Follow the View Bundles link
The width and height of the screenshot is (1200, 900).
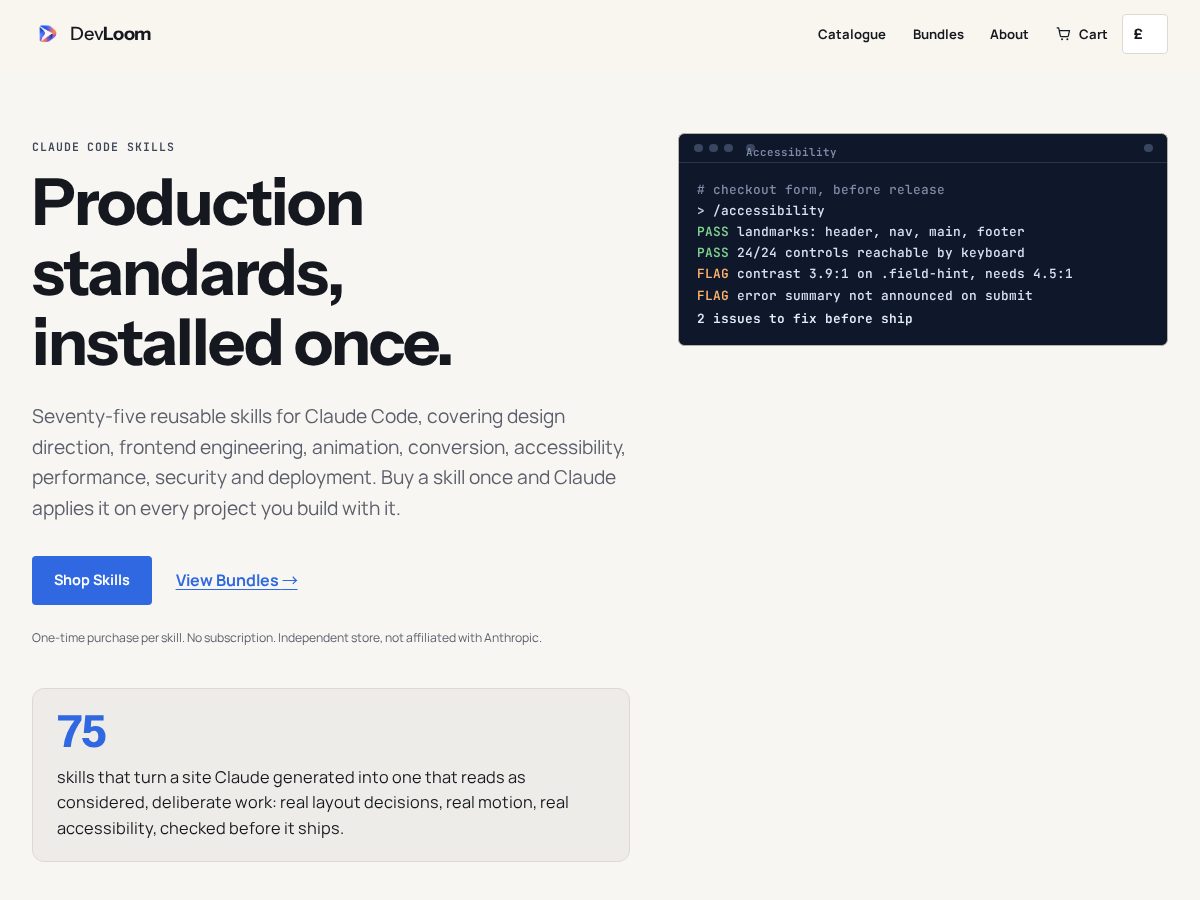(x=237, y=580)
